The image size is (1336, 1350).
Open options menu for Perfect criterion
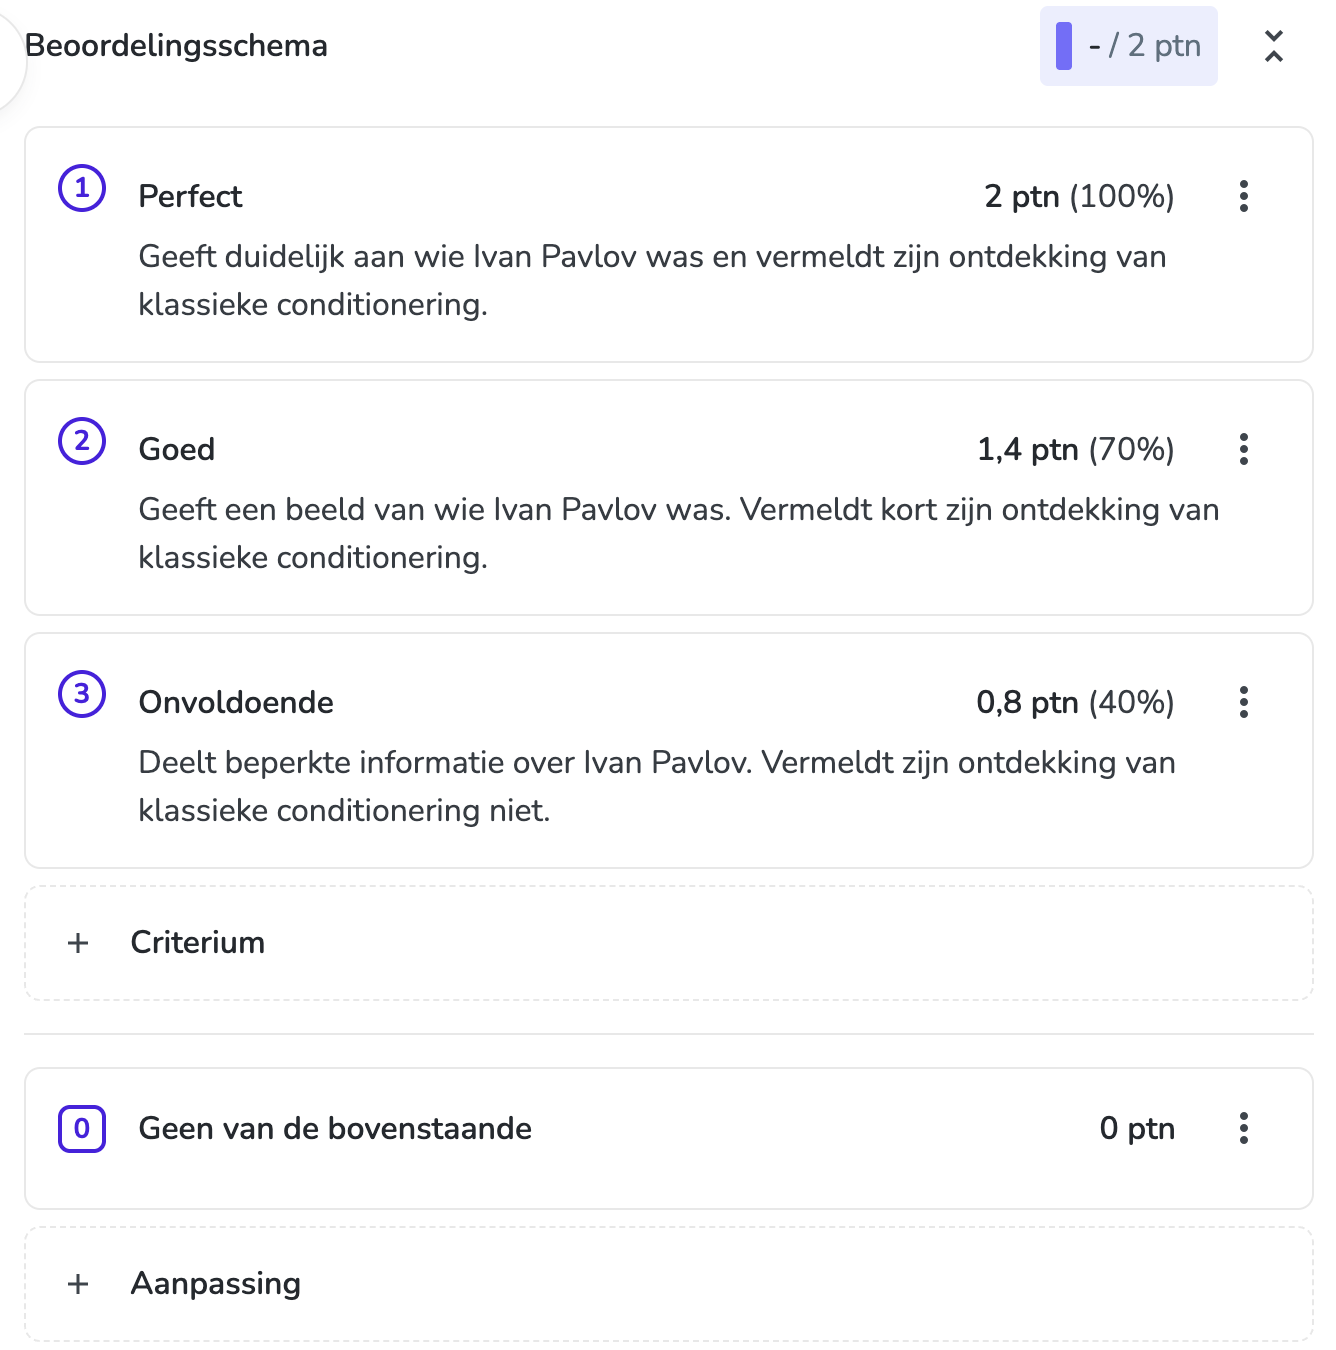pyautogui.click(x=1243, y=196)
